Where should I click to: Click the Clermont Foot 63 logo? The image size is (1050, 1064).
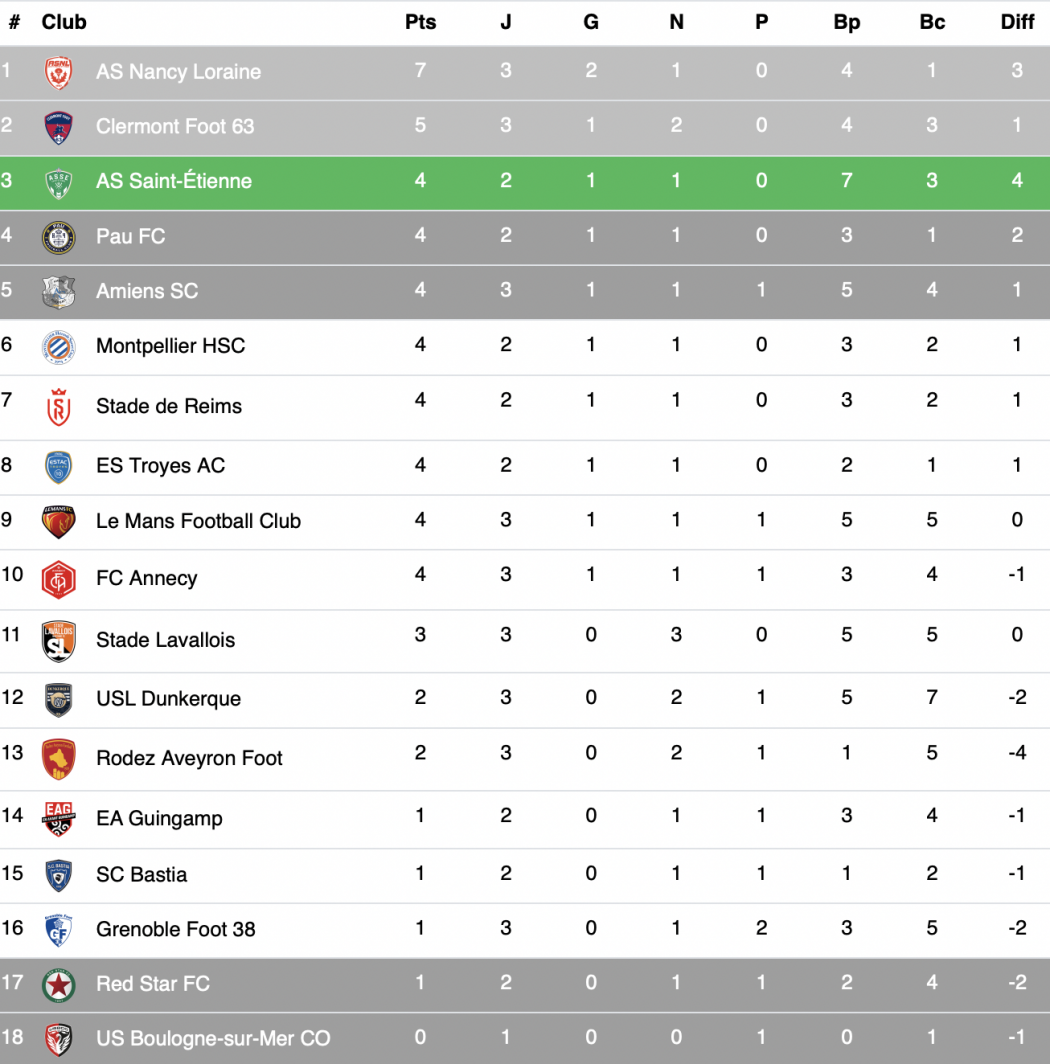tap(58, 128)
